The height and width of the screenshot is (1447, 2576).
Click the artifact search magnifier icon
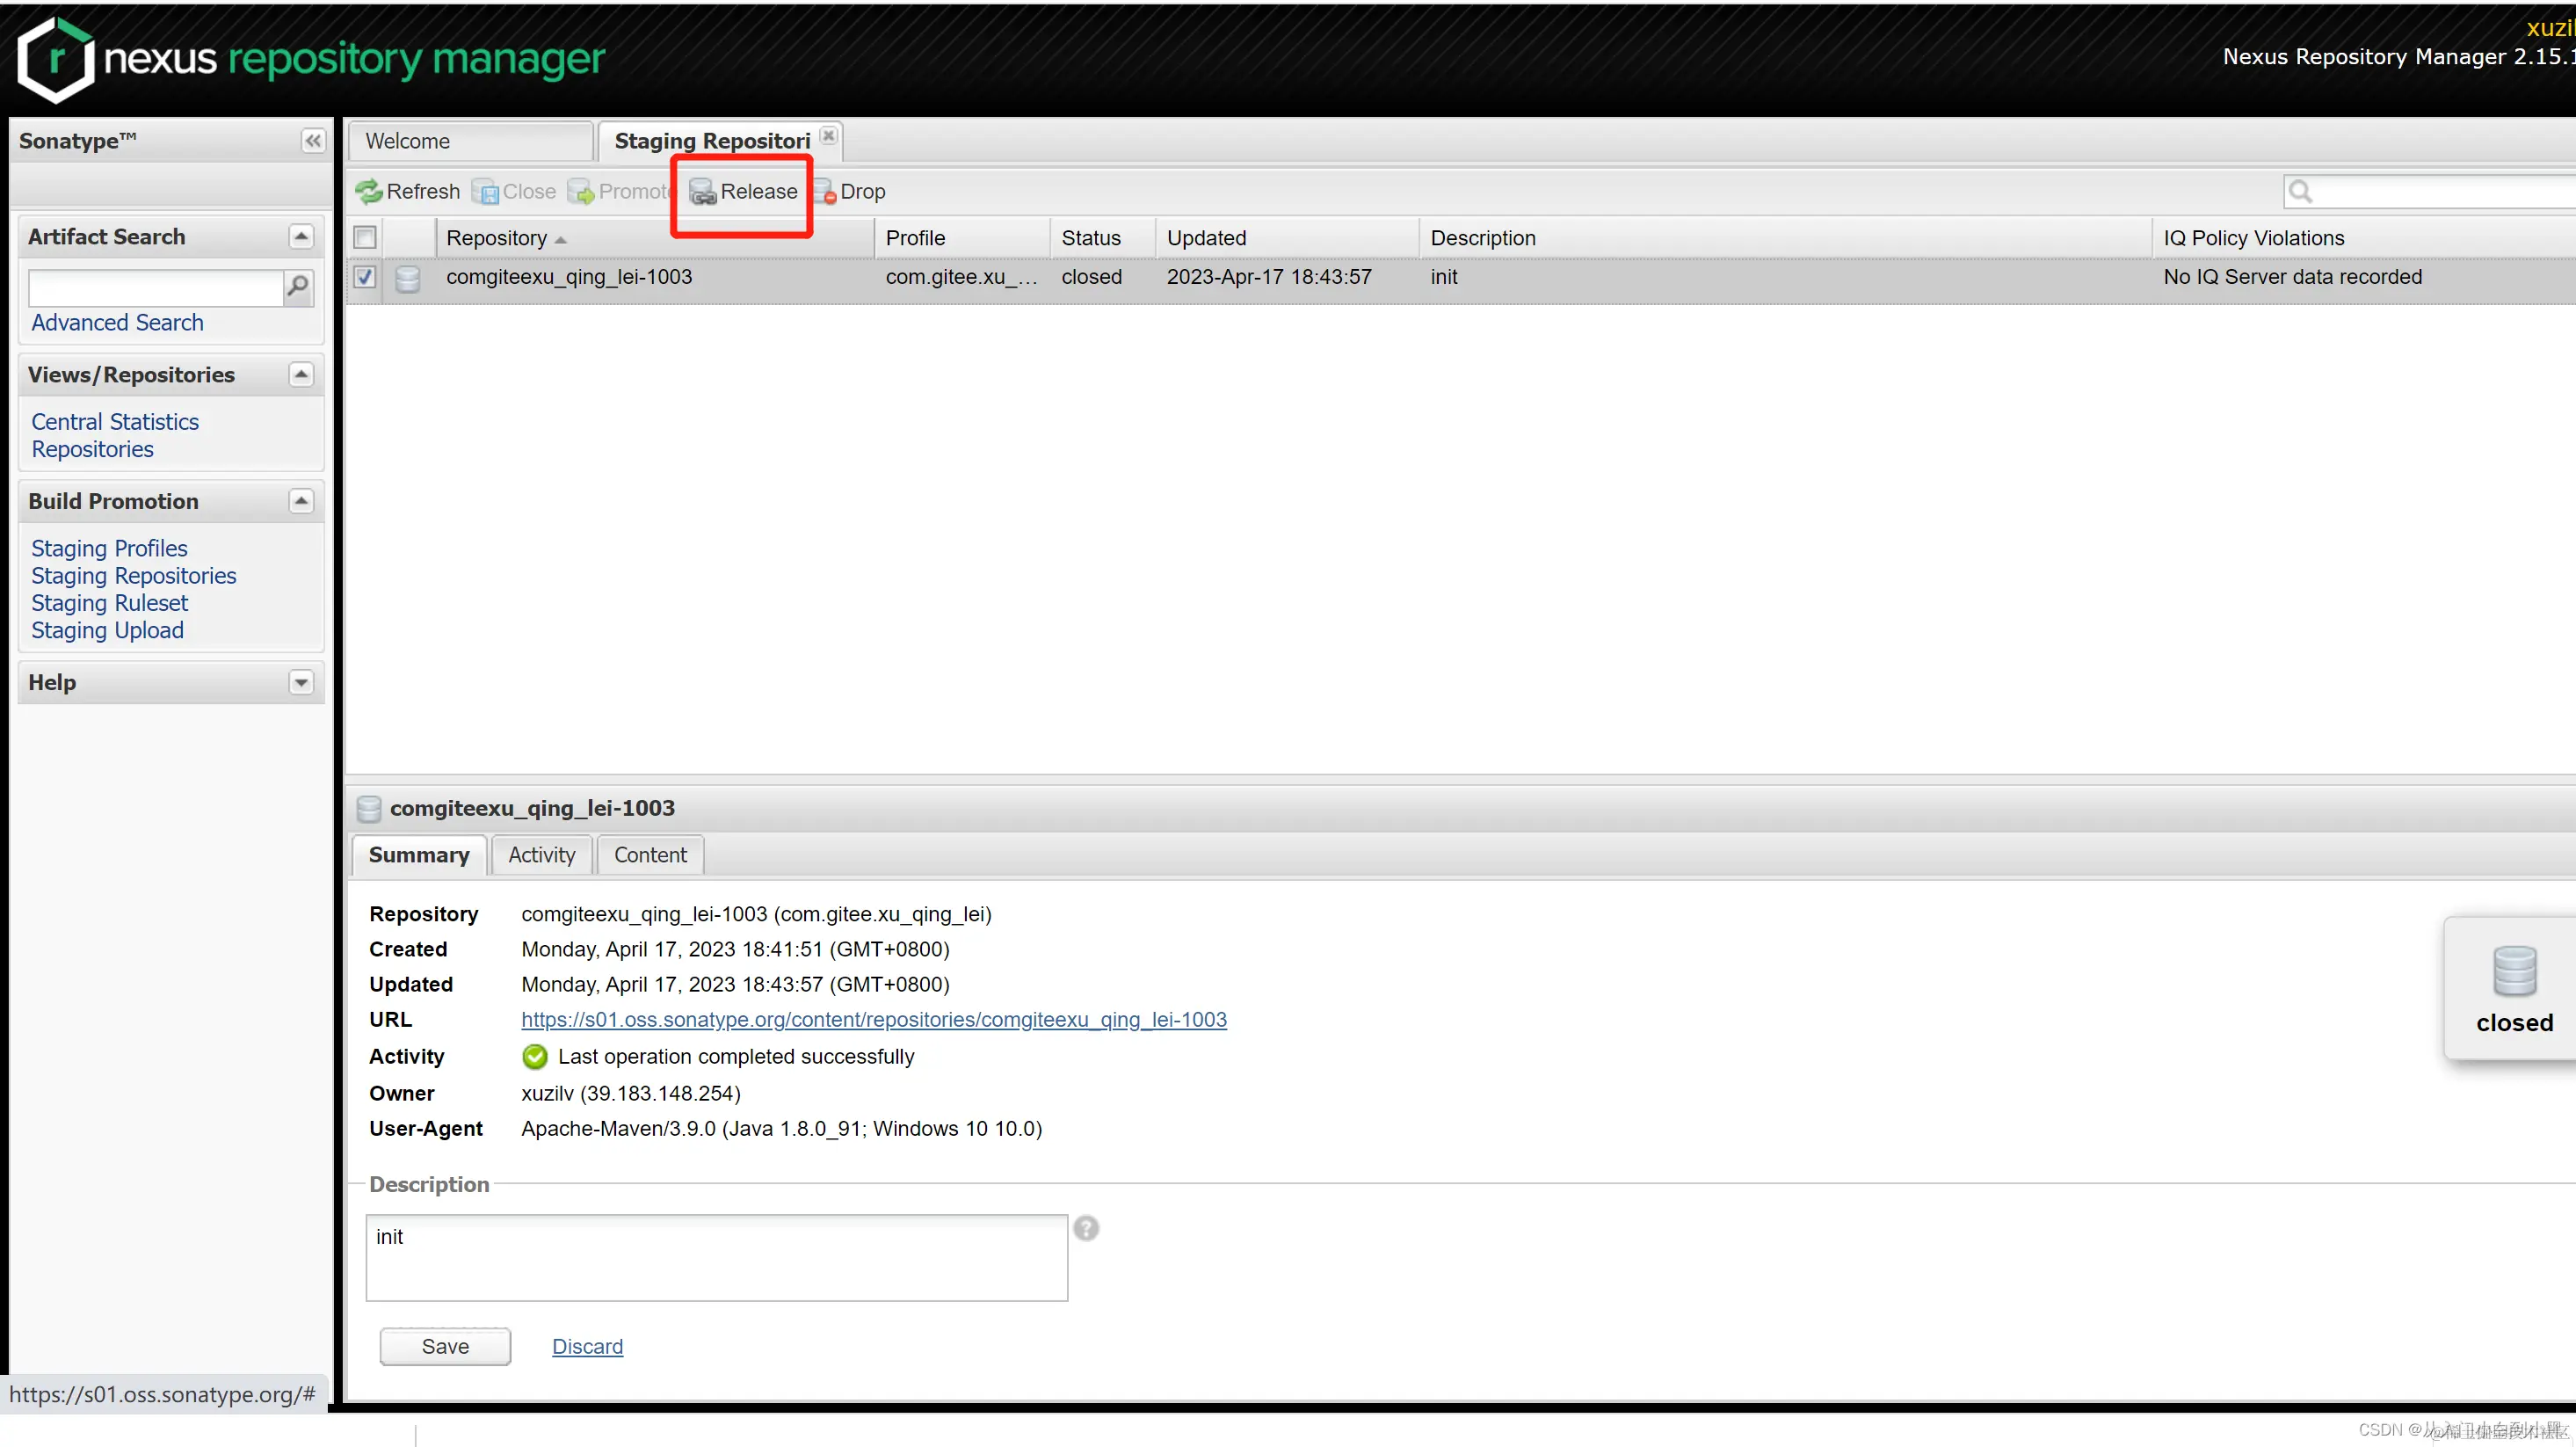click(x=298, y=287)
